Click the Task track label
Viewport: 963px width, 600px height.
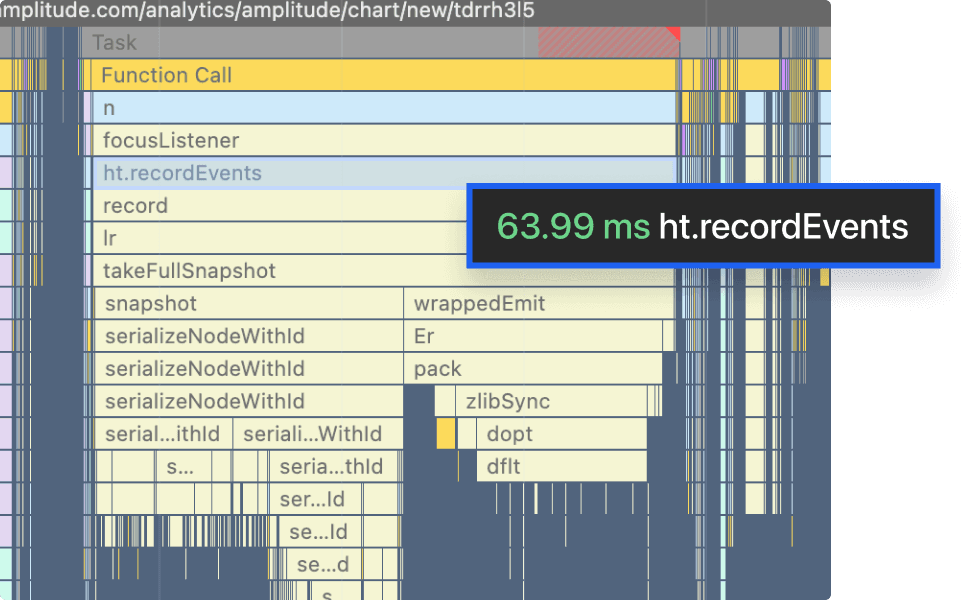113,43
